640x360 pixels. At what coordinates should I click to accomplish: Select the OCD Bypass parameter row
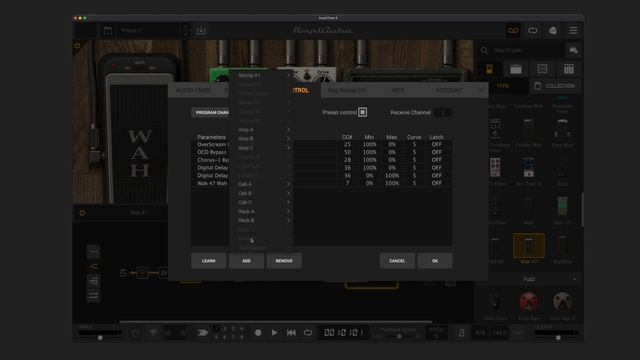321,152
